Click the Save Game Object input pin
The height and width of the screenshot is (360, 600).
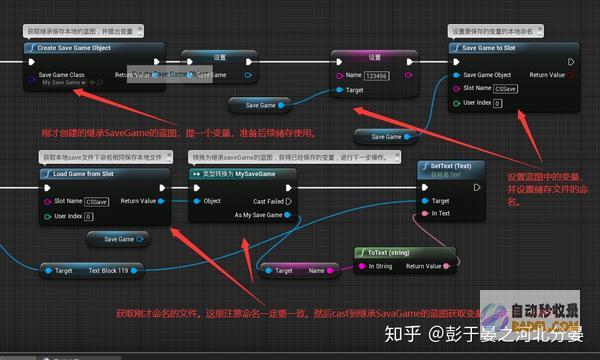(457, 75)
